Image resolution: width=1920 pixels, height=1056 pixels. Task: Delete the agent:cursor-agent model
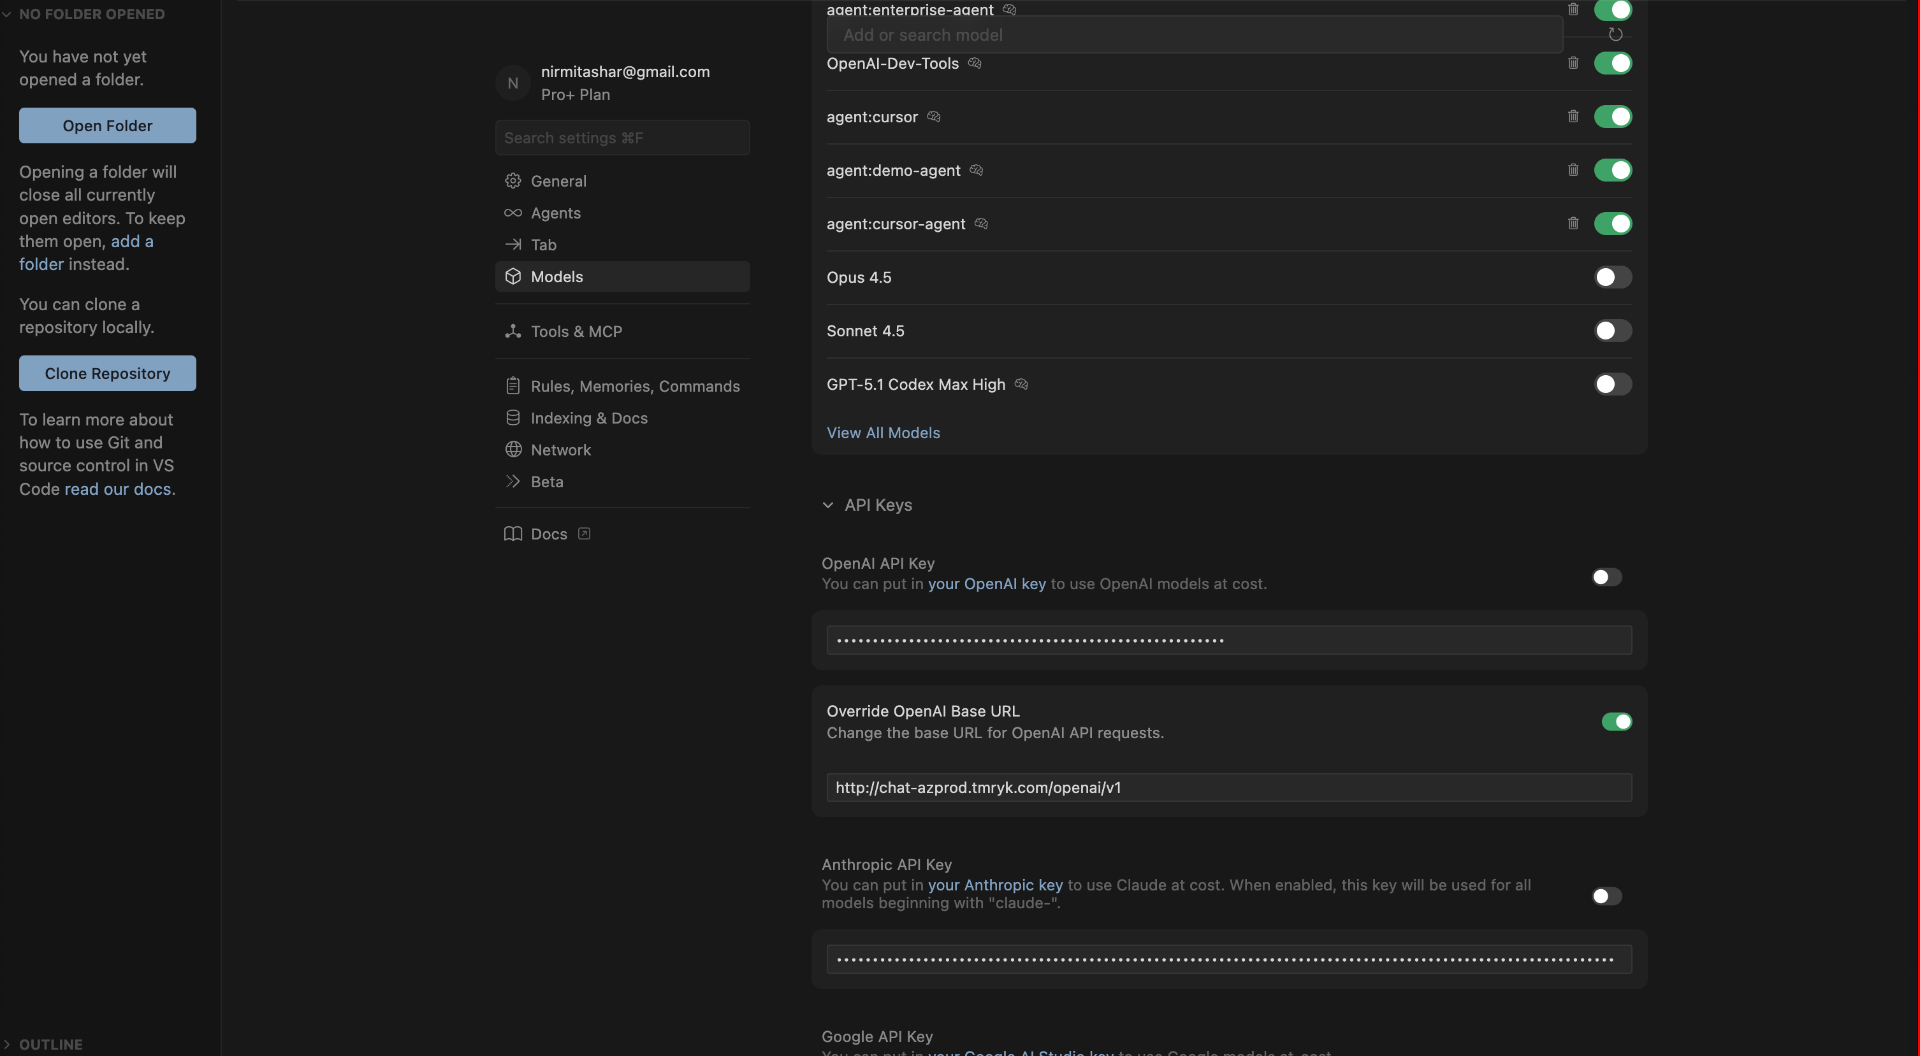tap(1573, 224)
